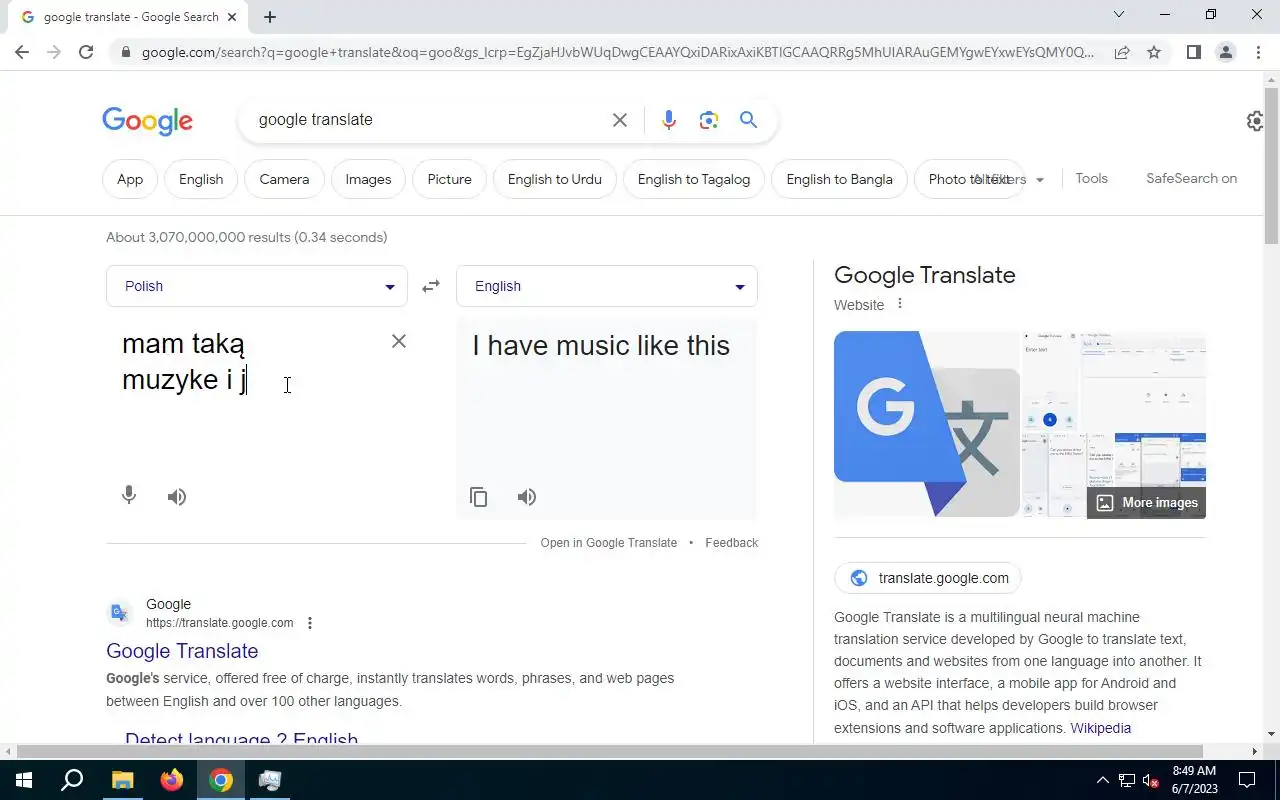Open Windows Start menu
The width and height of the screenshot is (1280, 800).
coord(23,780)
